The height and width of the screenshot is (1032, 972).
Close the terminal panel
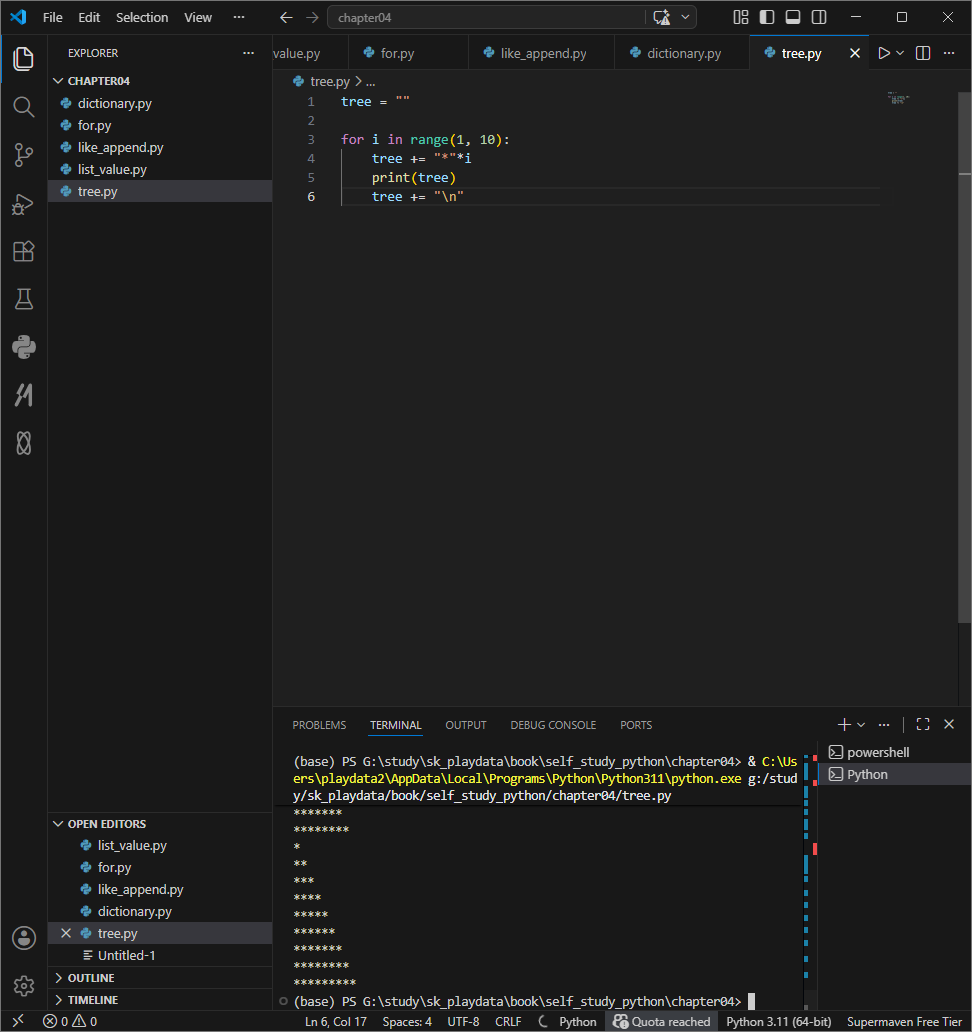(x=948, y=725)
